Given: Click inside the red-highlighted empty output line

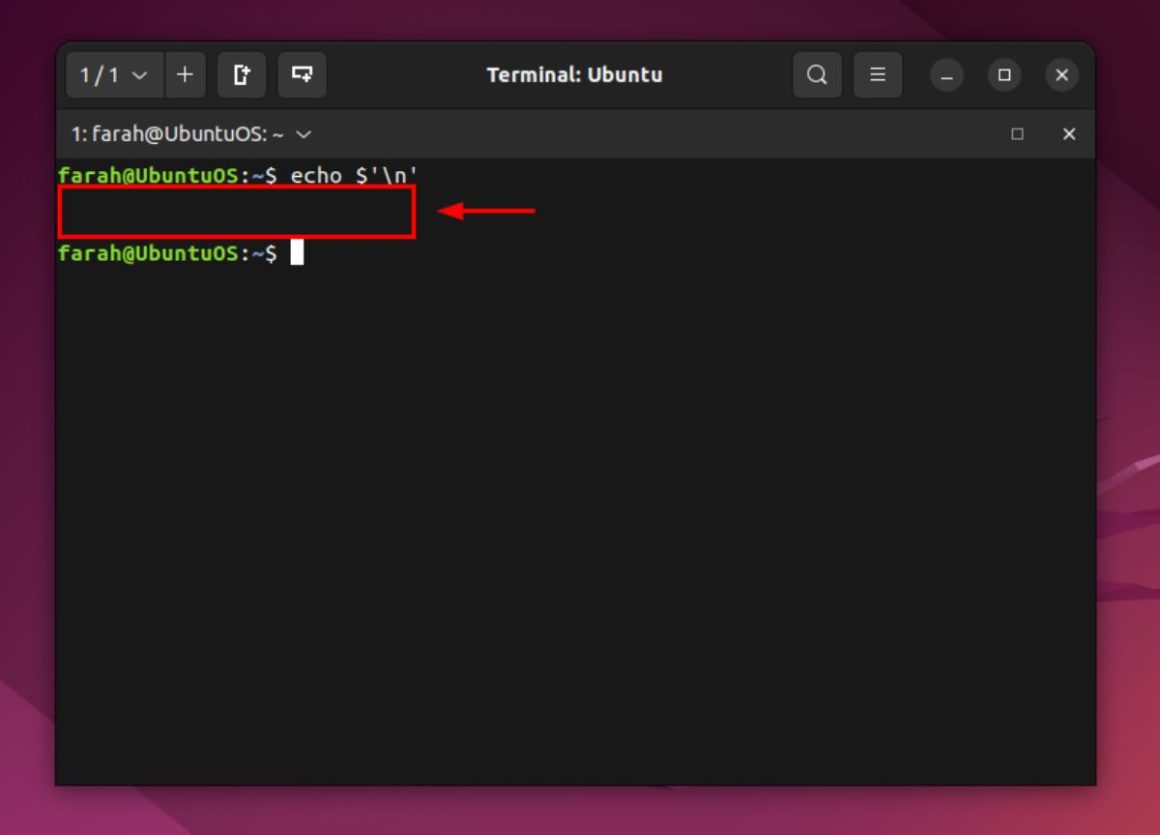Looking at the screenshot, I should click(237, 211).
